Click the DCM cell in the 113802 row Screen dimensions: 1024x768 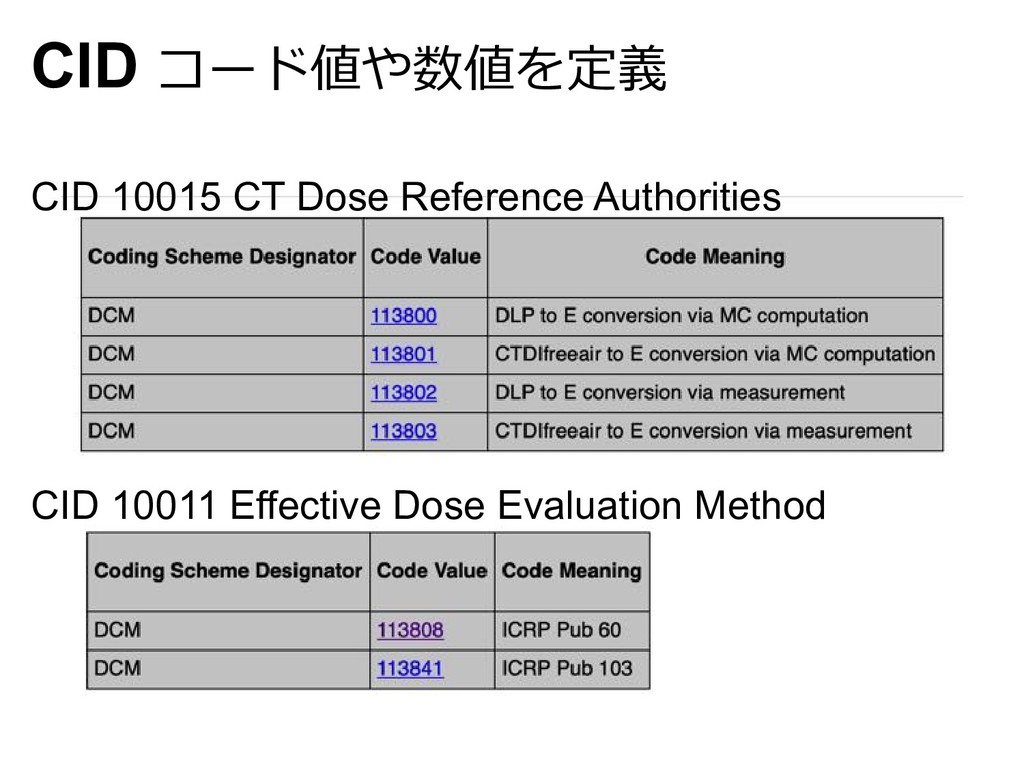tap(222, 393)
